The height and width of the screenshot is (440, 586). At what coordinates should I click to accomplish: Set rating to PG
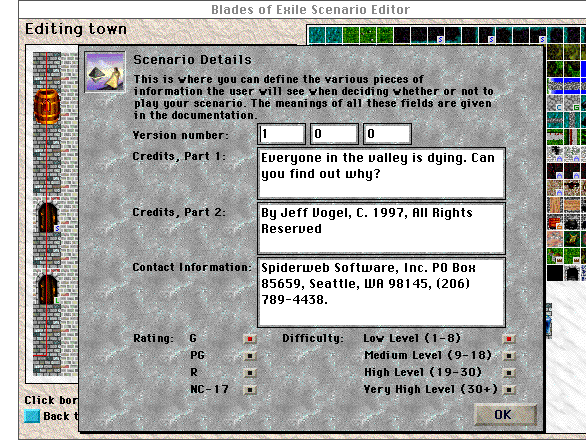point(250,356)
